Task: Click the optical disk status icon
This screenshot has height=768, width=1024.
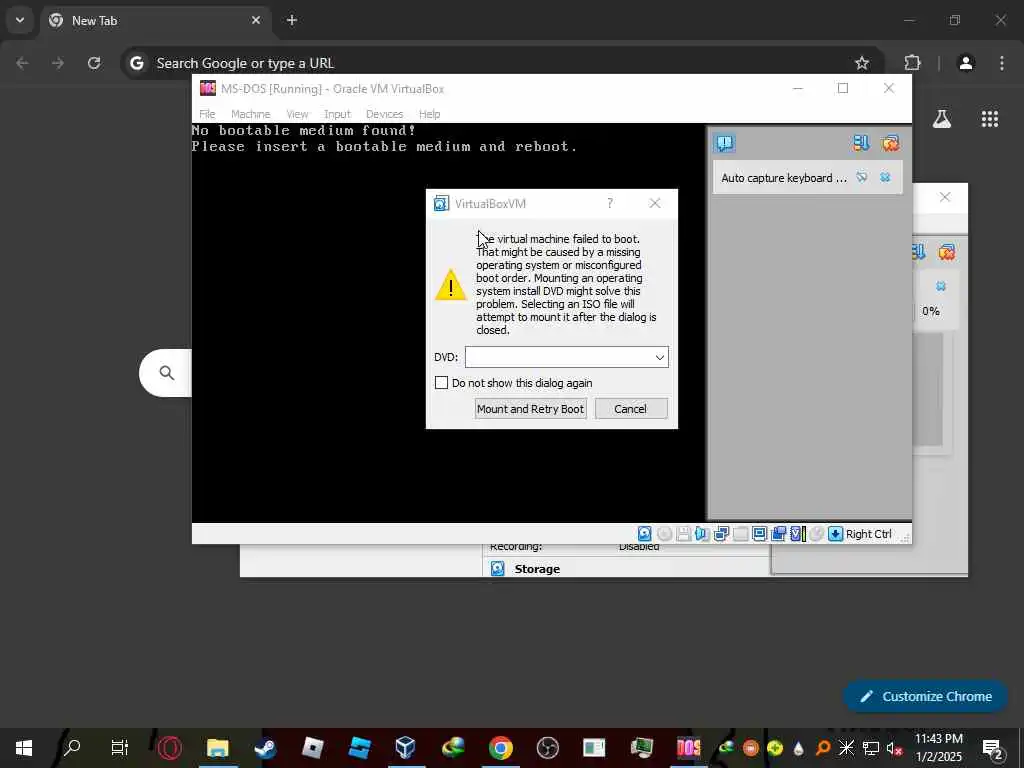Action: (x=664, y=534)
